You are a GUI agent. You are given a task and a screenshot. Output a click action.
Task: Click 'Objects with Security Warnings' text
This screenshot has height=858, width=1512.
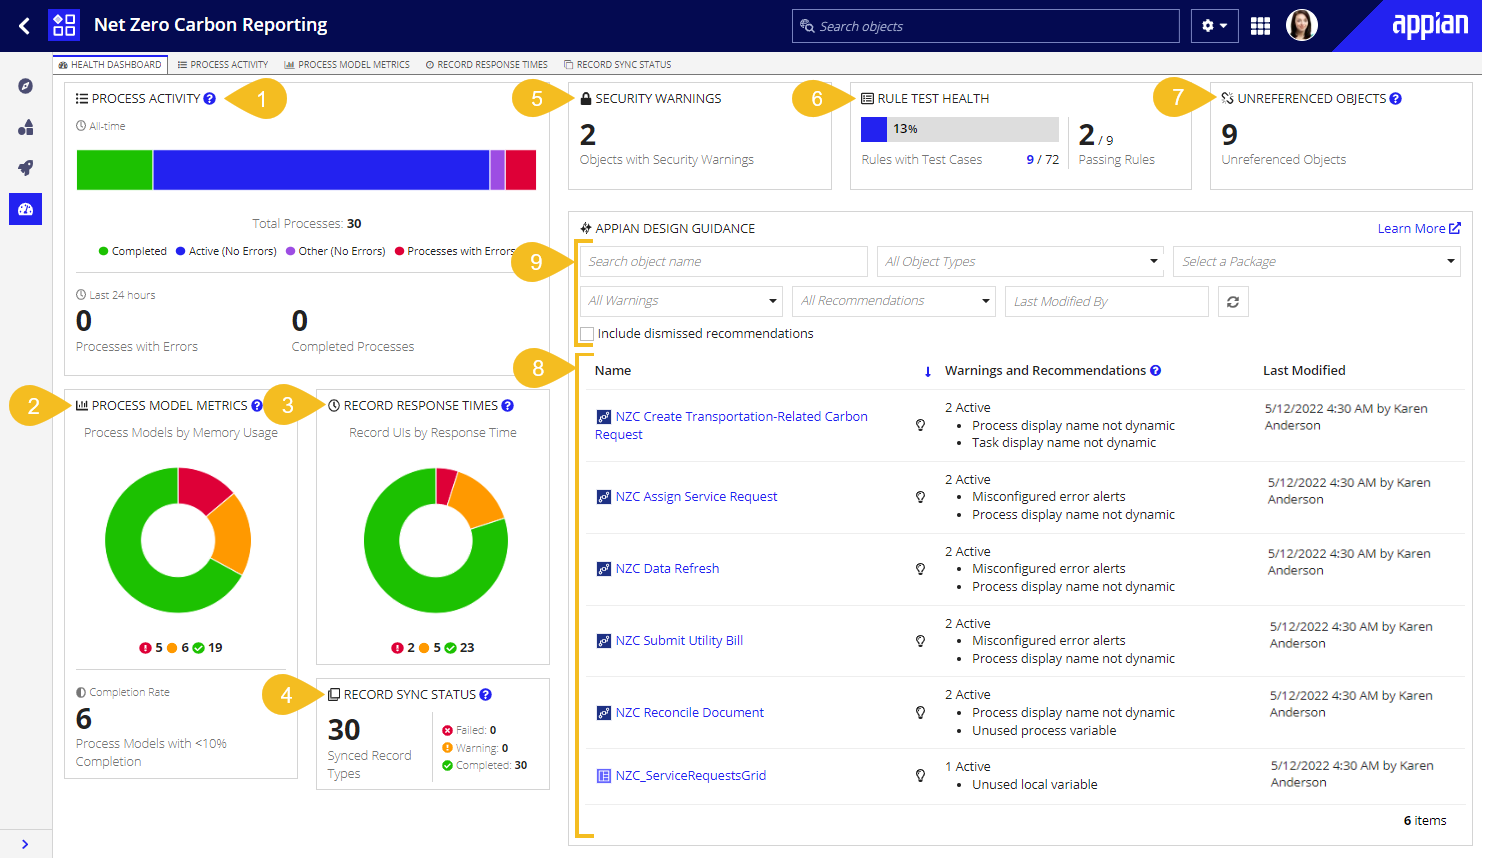[667, 159]
